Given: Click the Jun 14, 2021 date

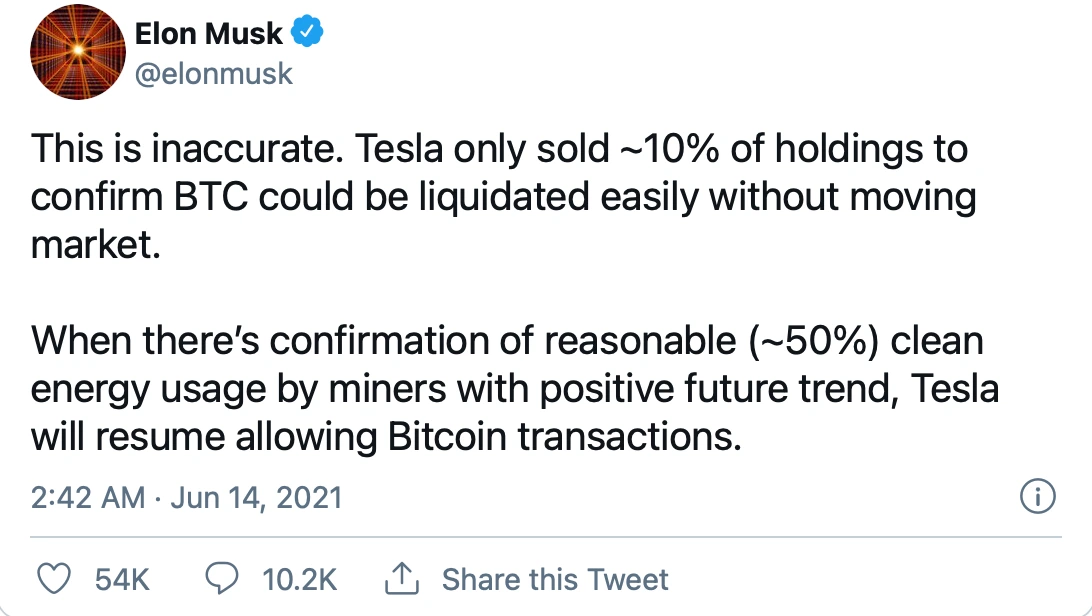Looking at the screenshot, I should 256,498.
